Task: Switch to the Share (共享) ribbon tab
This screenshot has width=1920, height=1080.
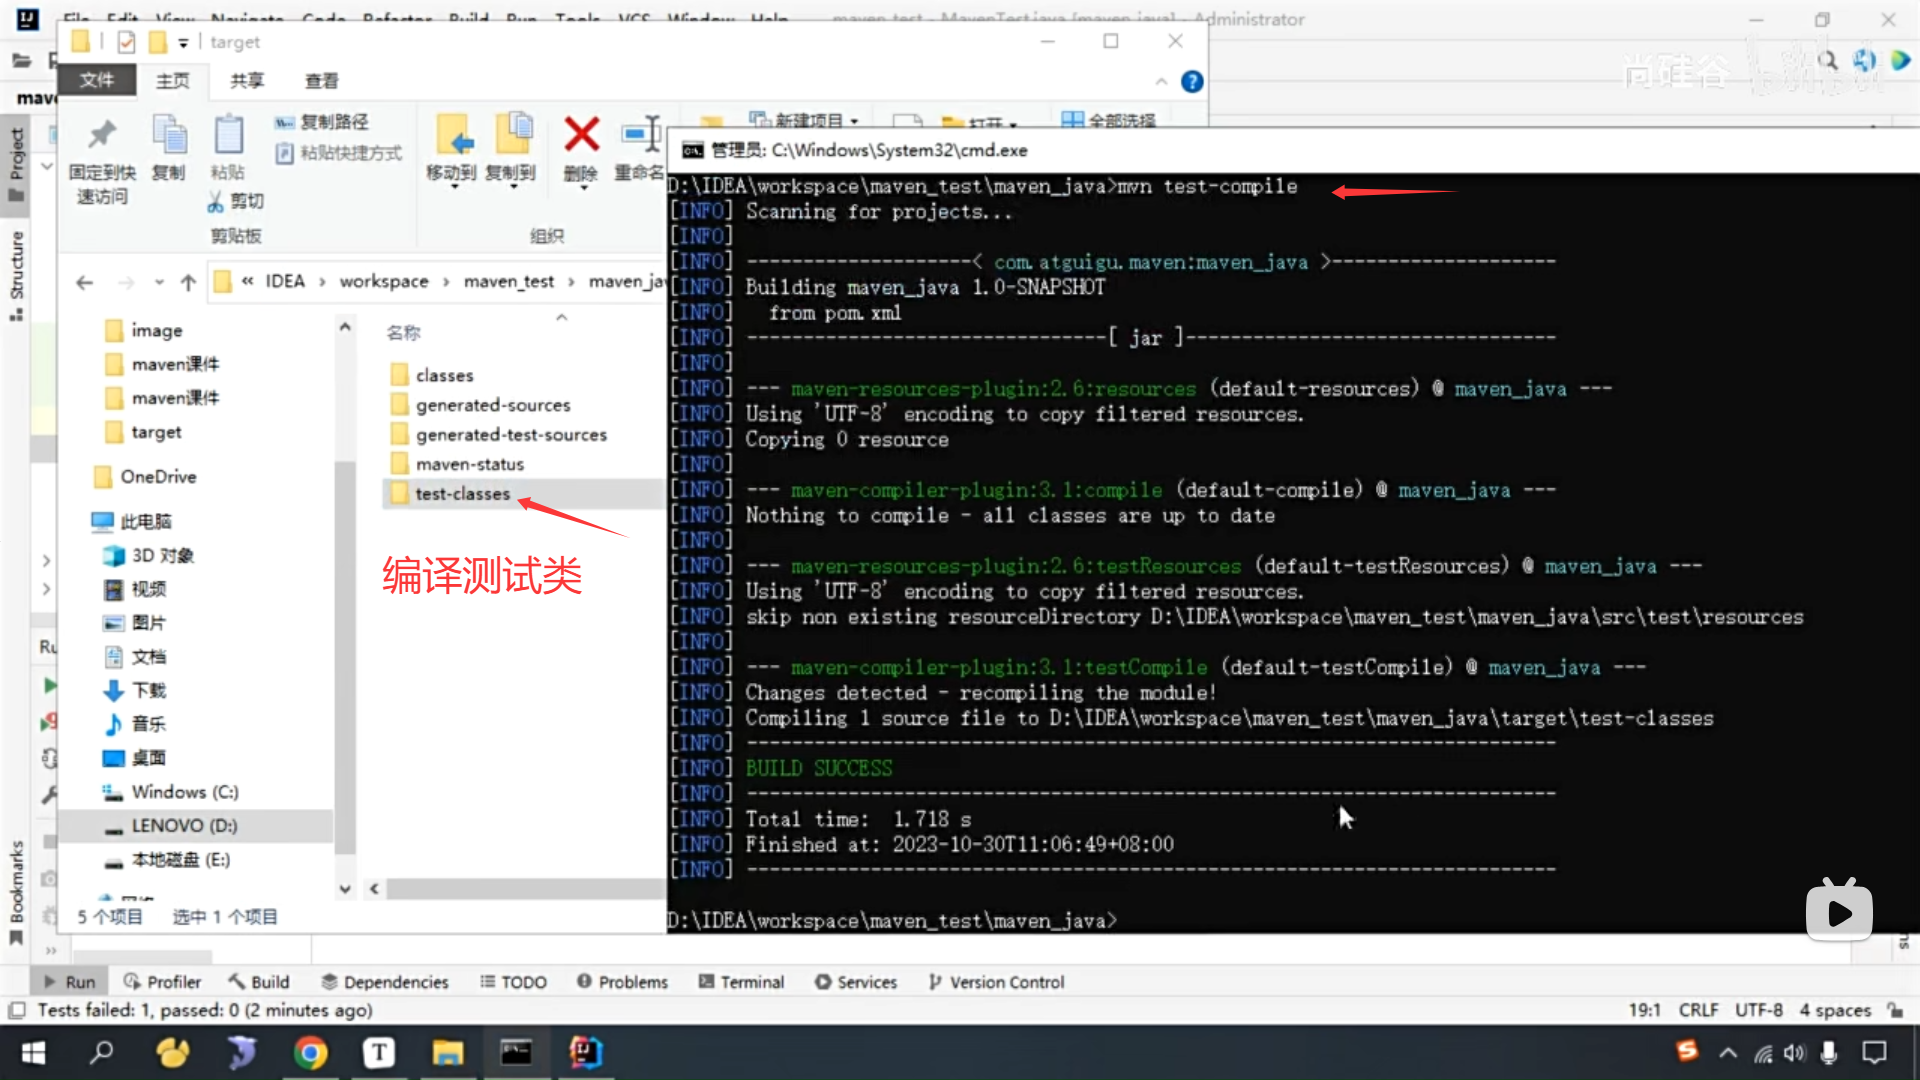Action: 246,81
